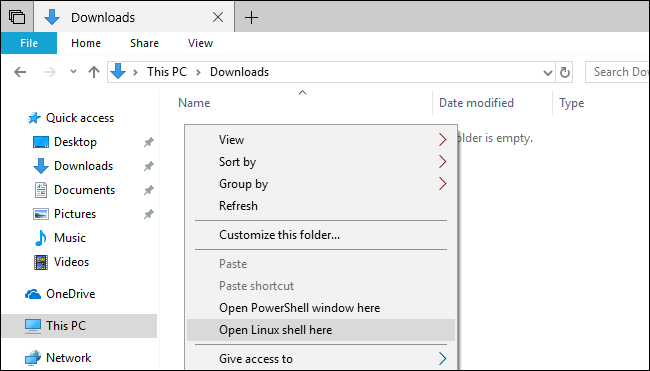Toggle the pin beside Pictures

point(148,214)
